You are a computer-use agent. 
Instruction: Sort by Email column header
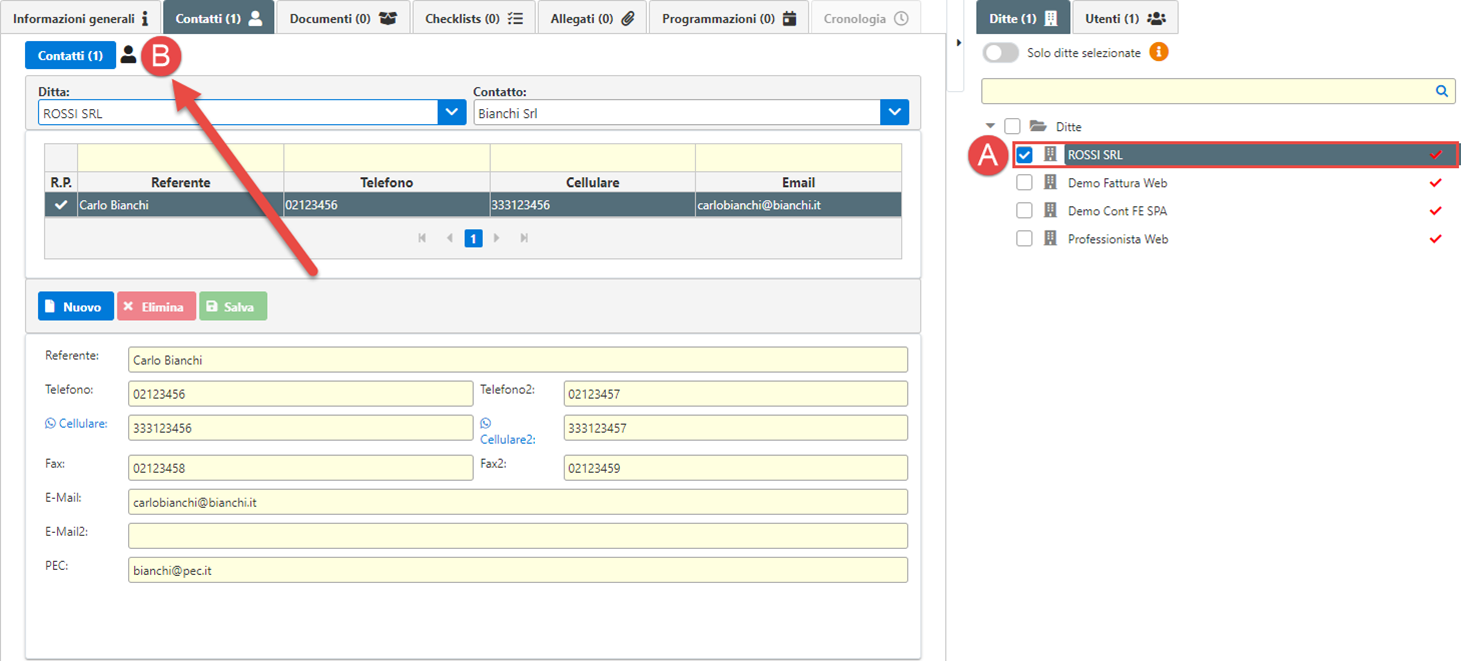tap(798, 182)
